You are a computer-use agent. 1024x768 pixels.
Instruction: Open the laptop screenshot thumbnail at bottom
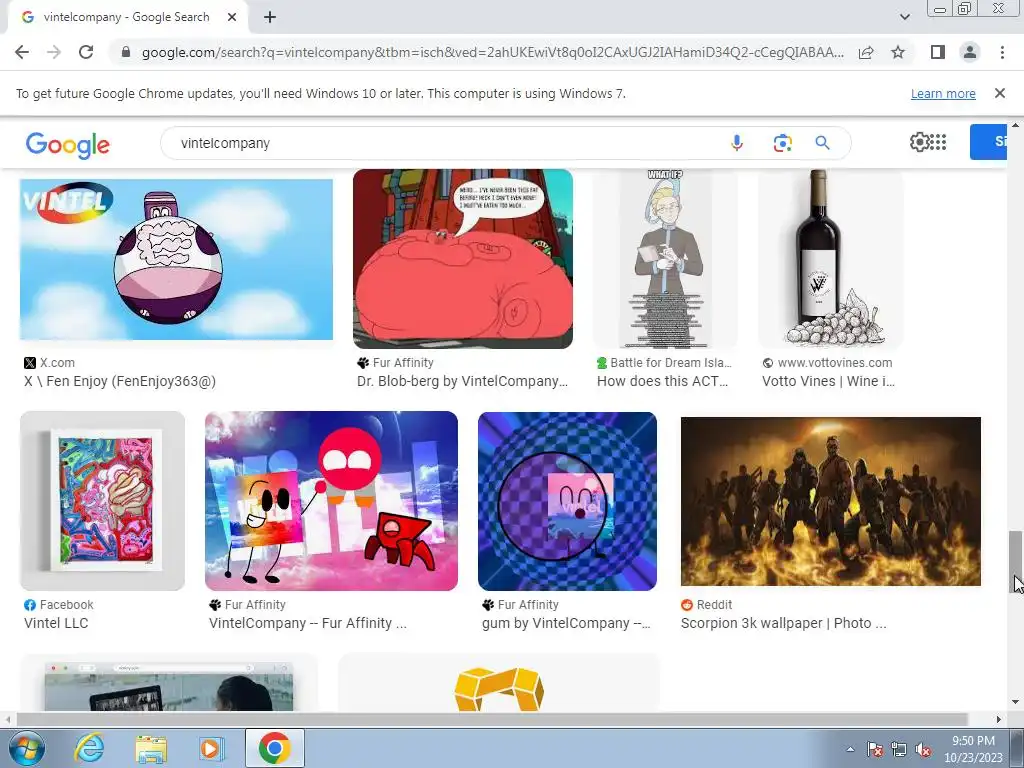coord(168,682)
